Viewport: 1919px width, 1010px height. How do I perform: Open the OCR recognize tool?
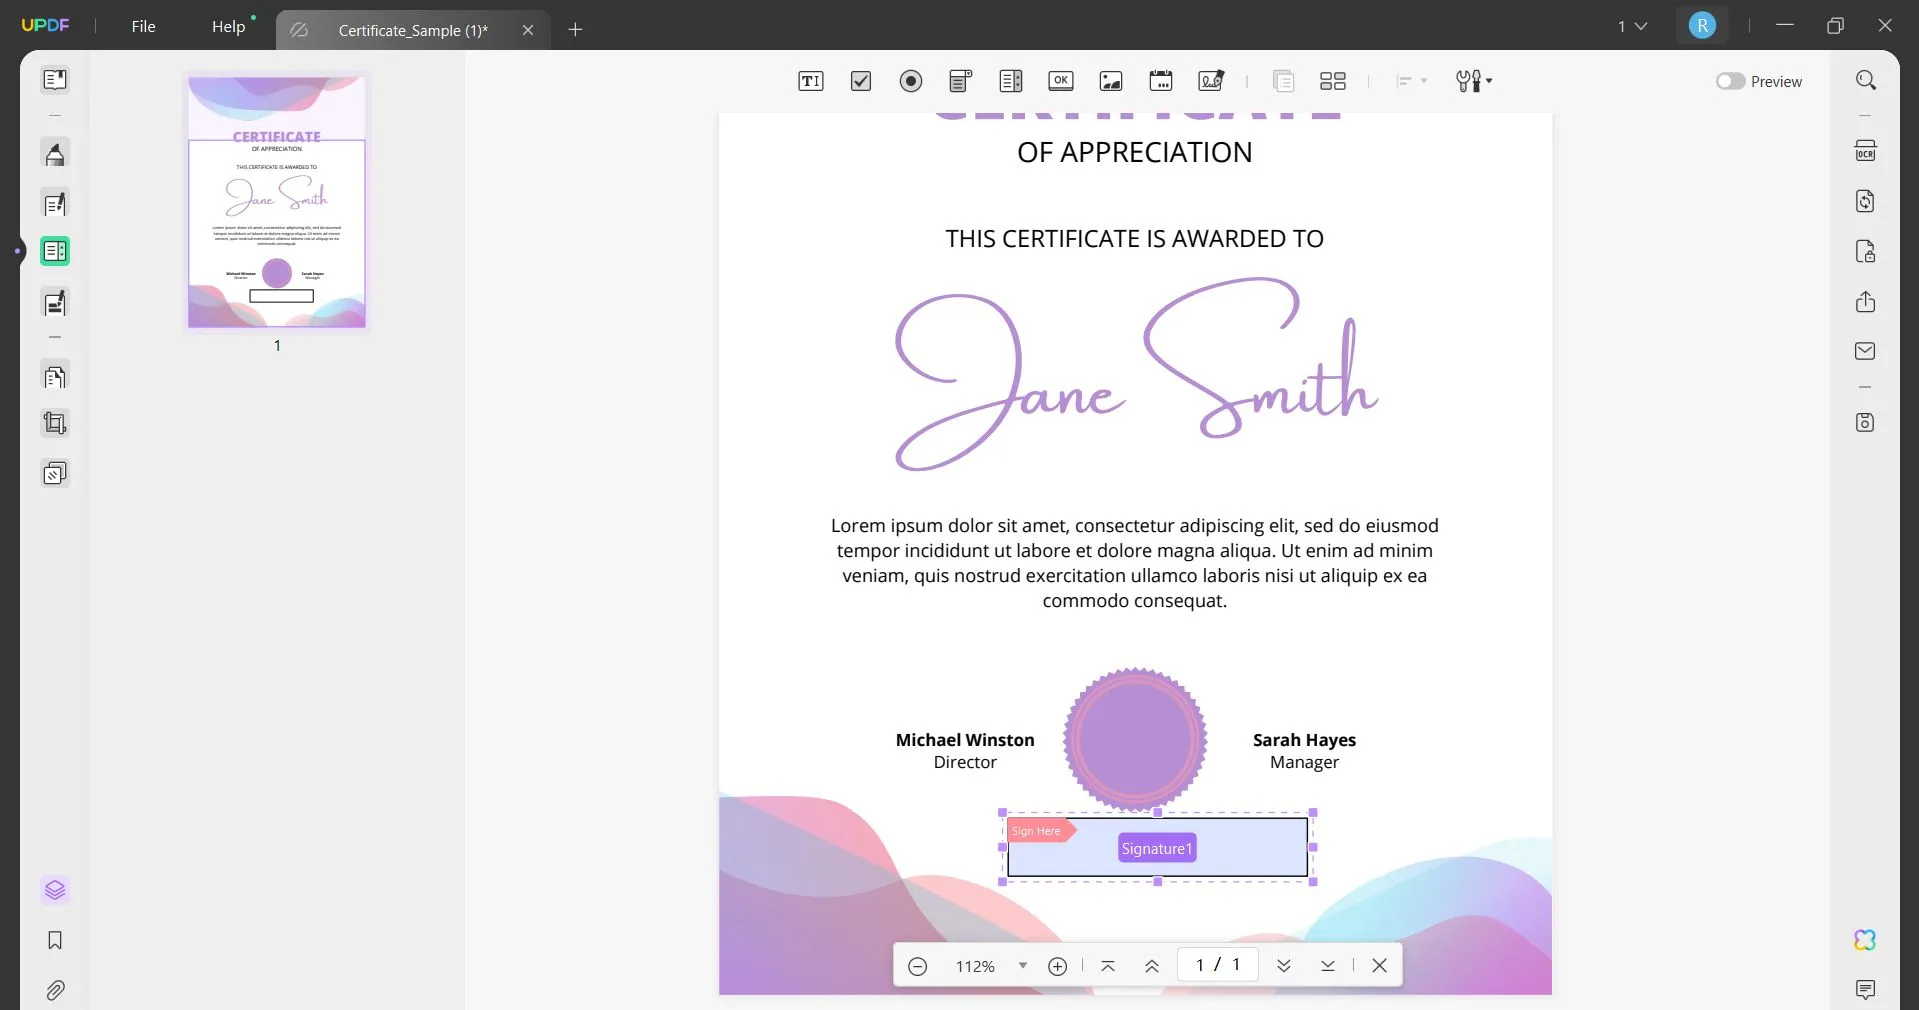click(1866, 151)
